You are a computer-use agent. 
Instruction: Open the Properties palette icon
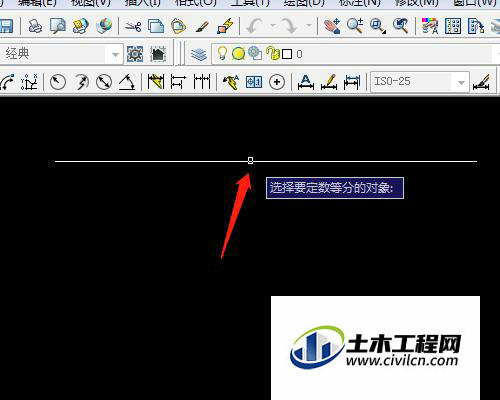point(430,26)
